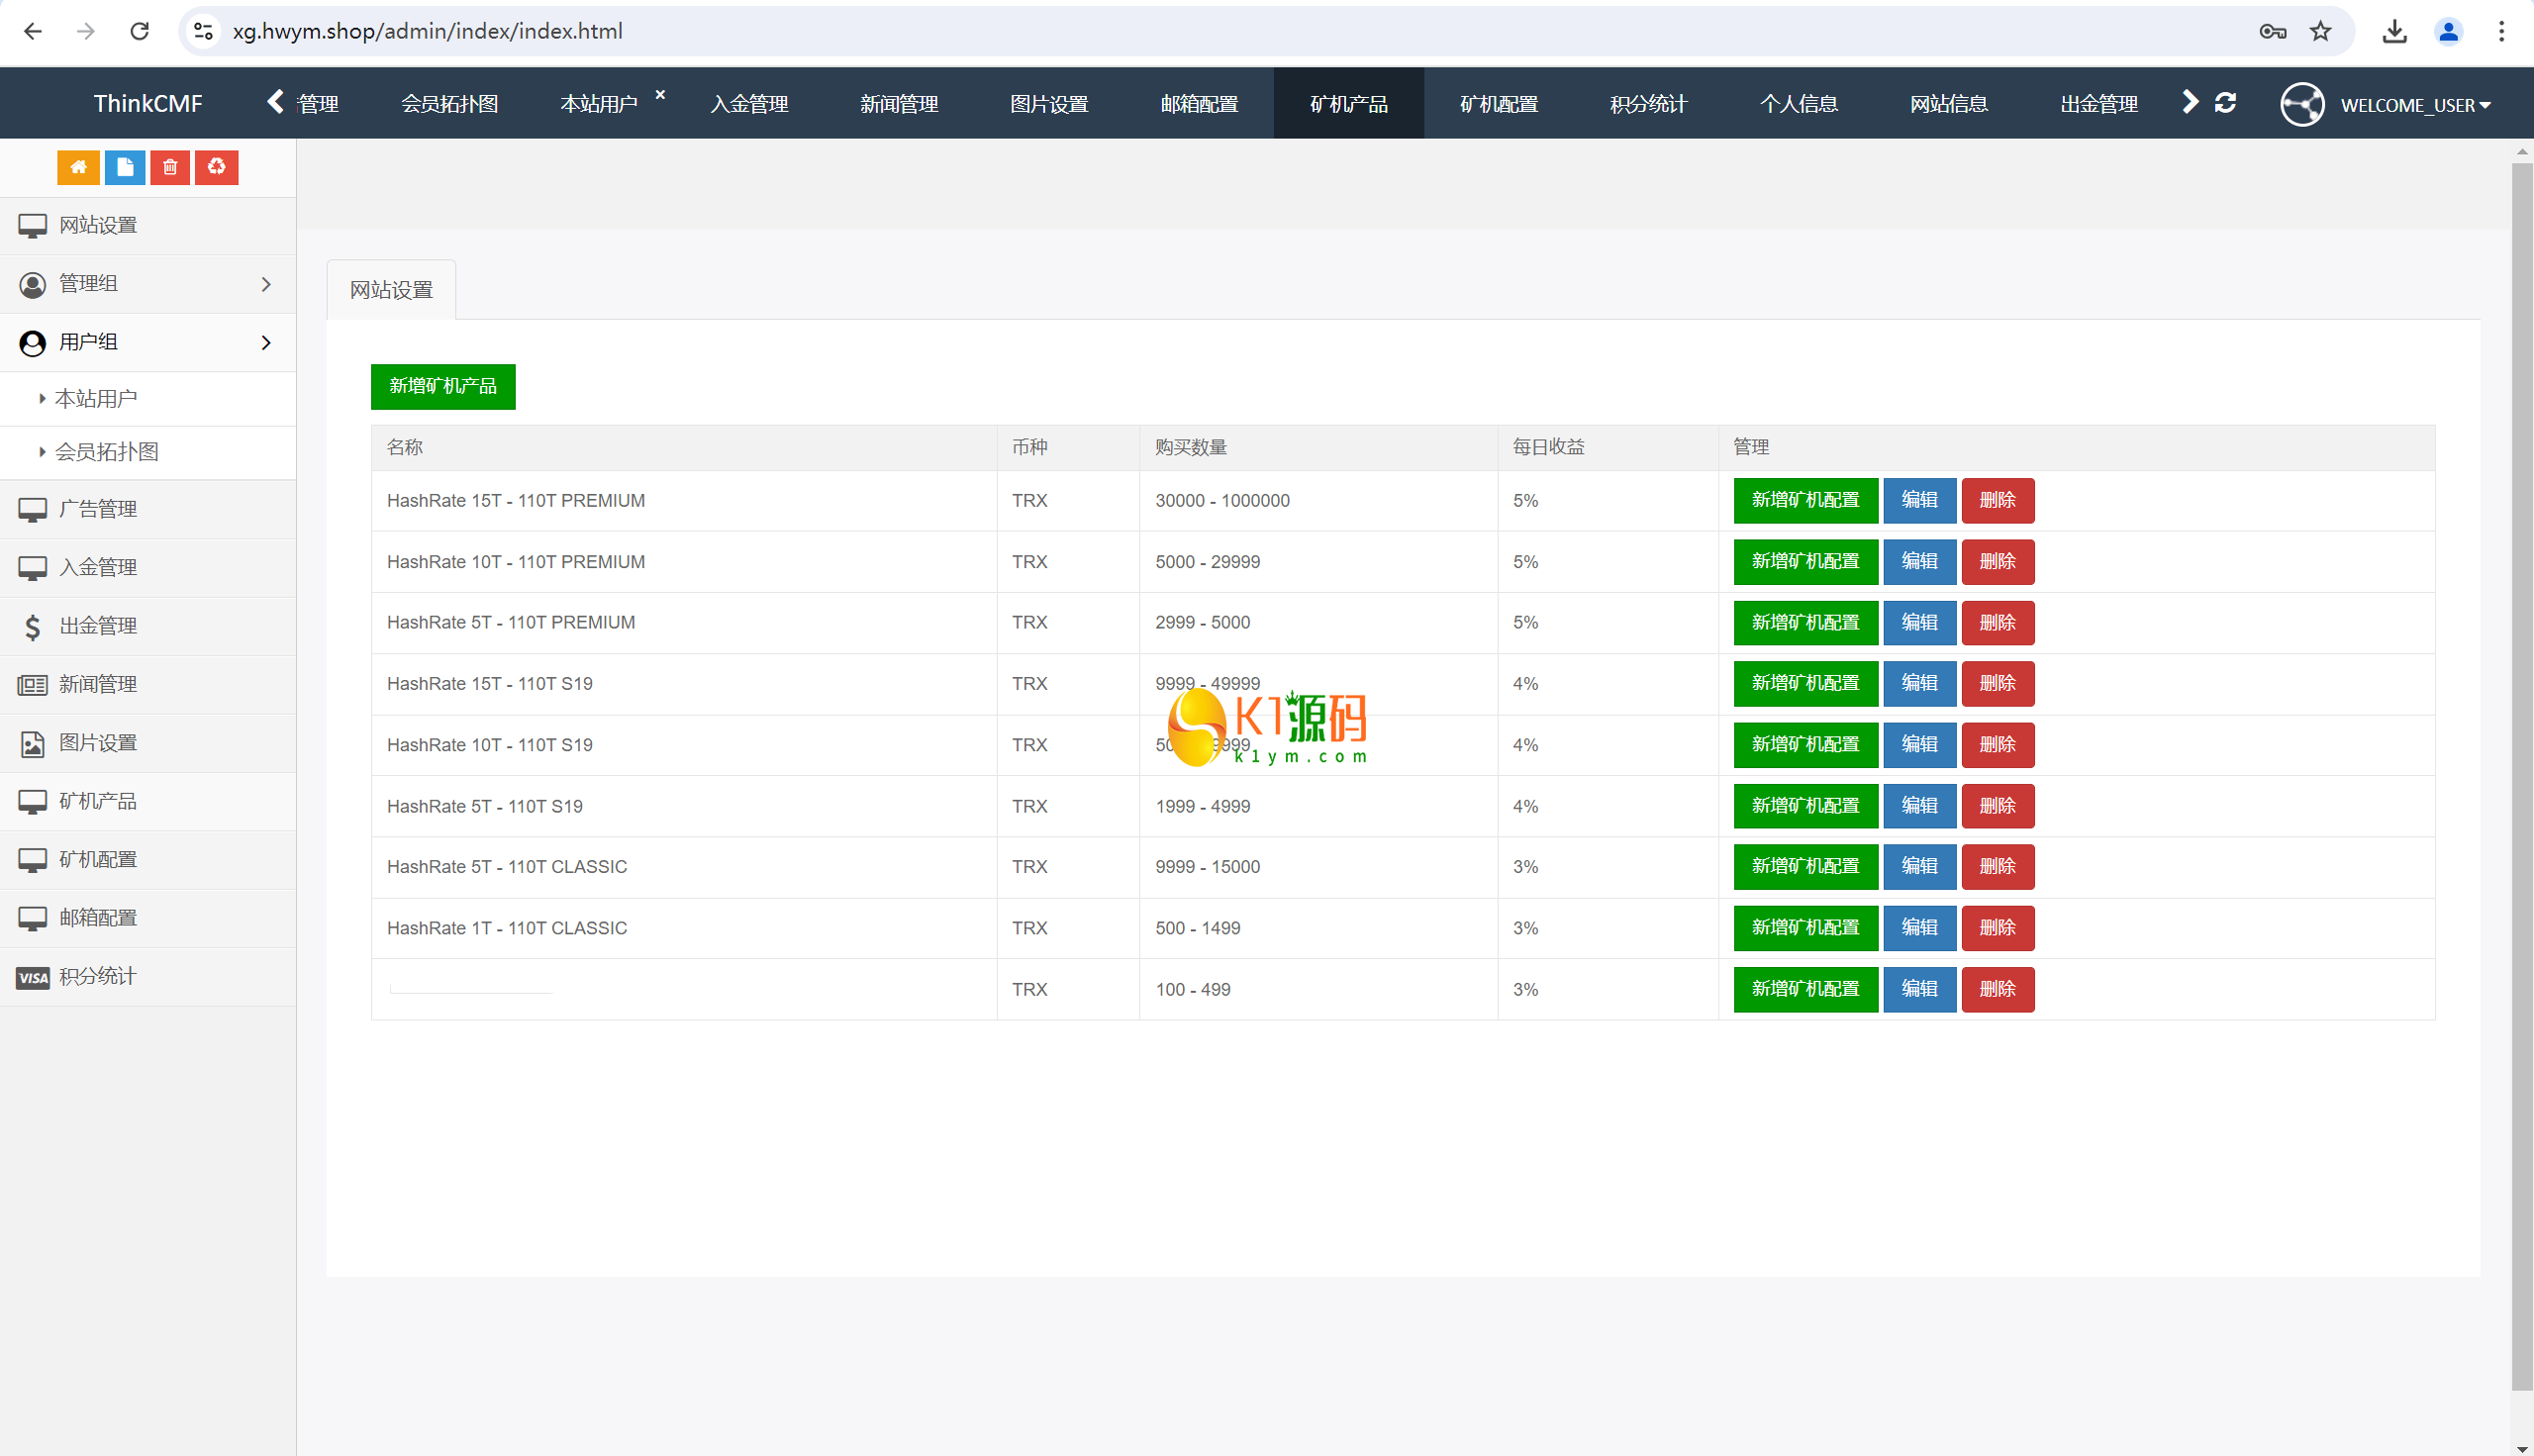
Task: Open the WELCOME_USER dropdown menu
Action: tap(2415, 105)
